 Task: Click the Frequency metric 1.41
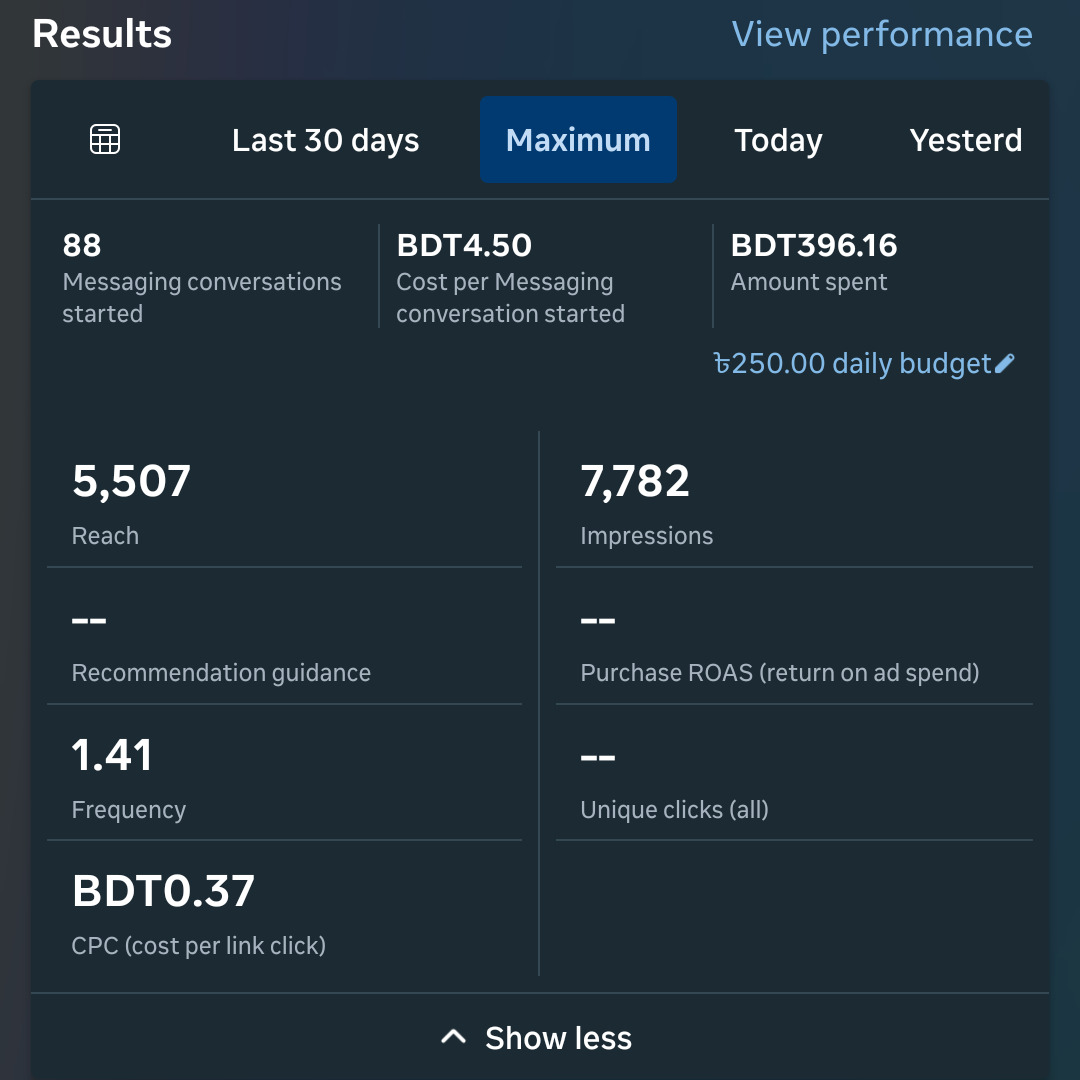[111, 757]
